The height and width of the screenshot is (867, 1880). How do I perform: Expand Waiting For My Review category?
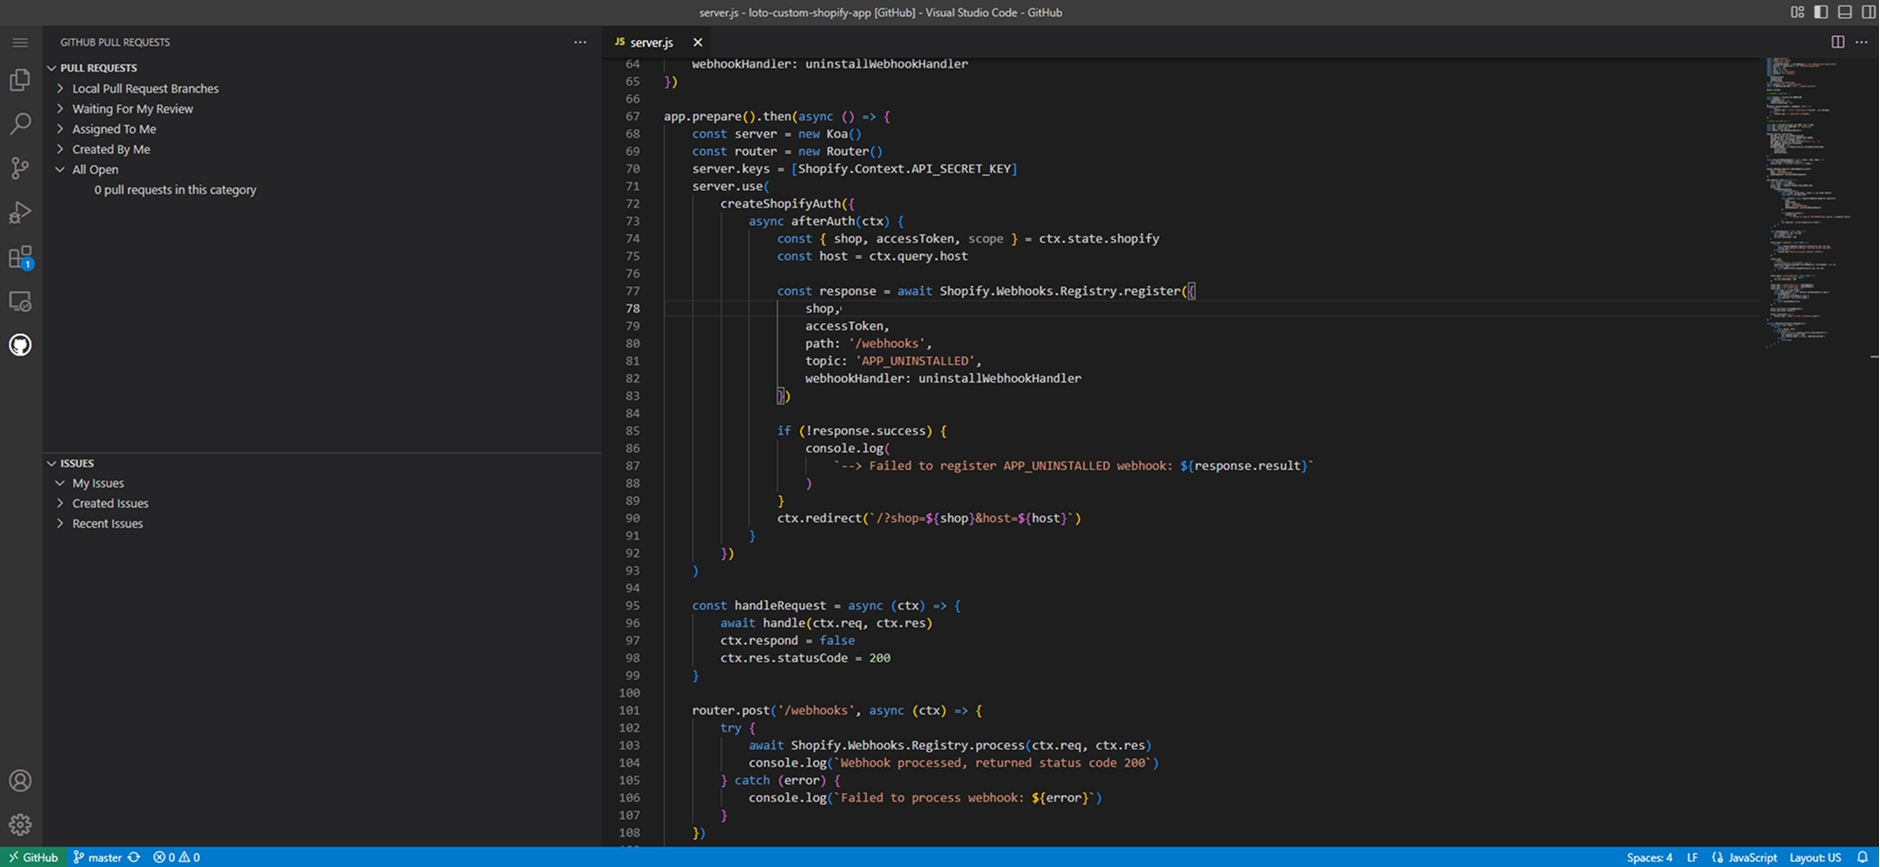(x=132, y=109)
